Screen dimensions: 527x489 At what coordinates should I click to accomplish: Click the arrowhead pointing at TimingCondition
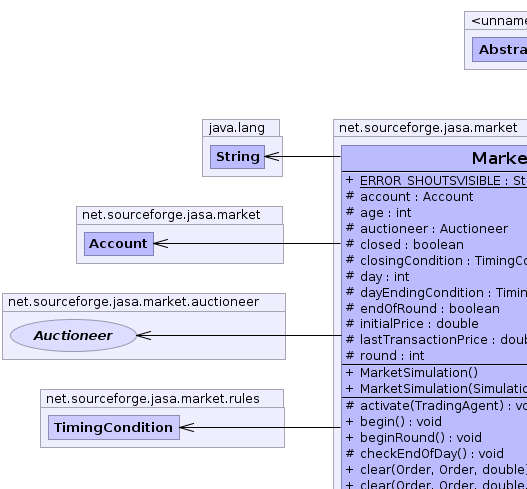click(x=187, y=427)
